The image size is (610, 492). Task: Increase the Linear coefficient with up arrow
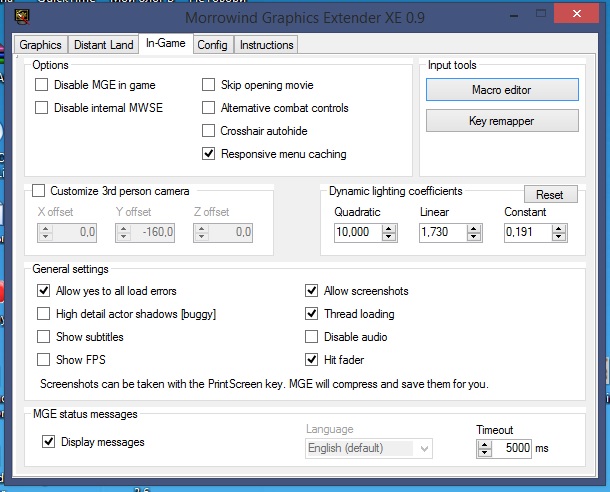point(474,229)
